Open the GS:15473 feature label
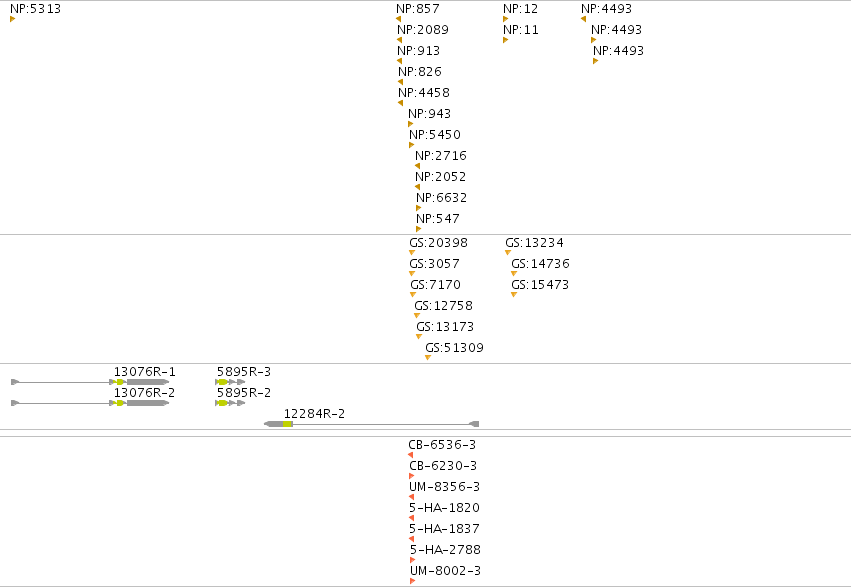851x587 pixels. [540, 285]
